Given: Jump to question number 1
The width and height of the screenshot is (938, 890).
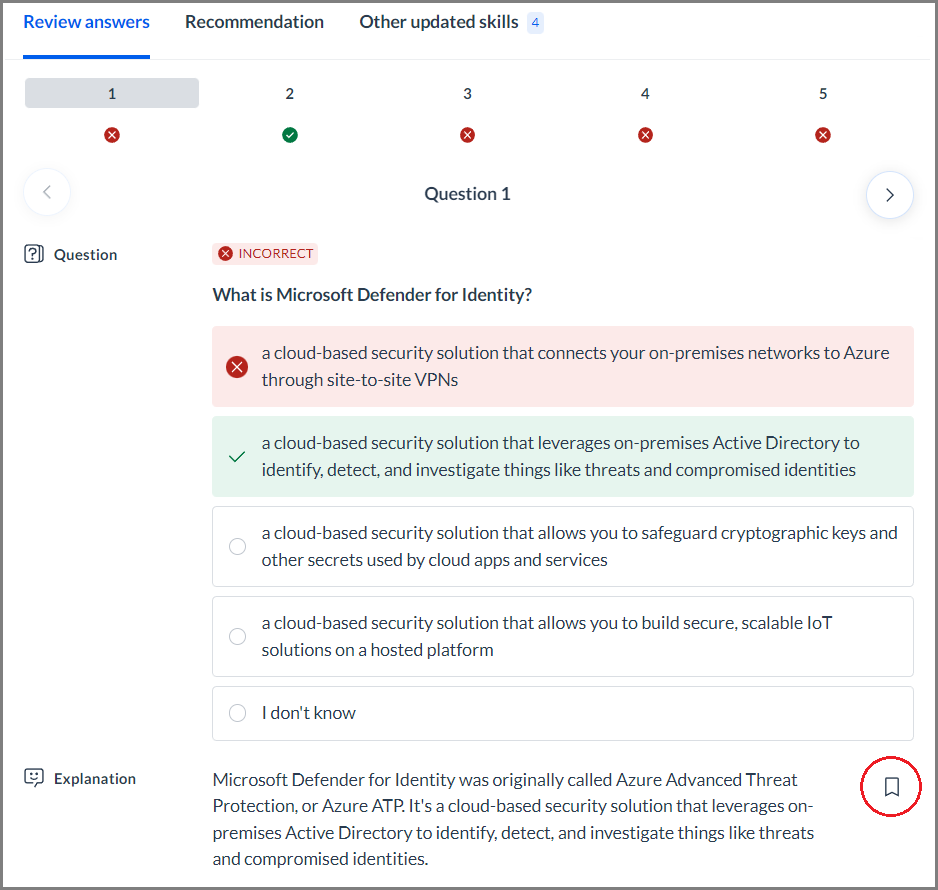Looking at the screenshot, I should (x=112, y=93).
